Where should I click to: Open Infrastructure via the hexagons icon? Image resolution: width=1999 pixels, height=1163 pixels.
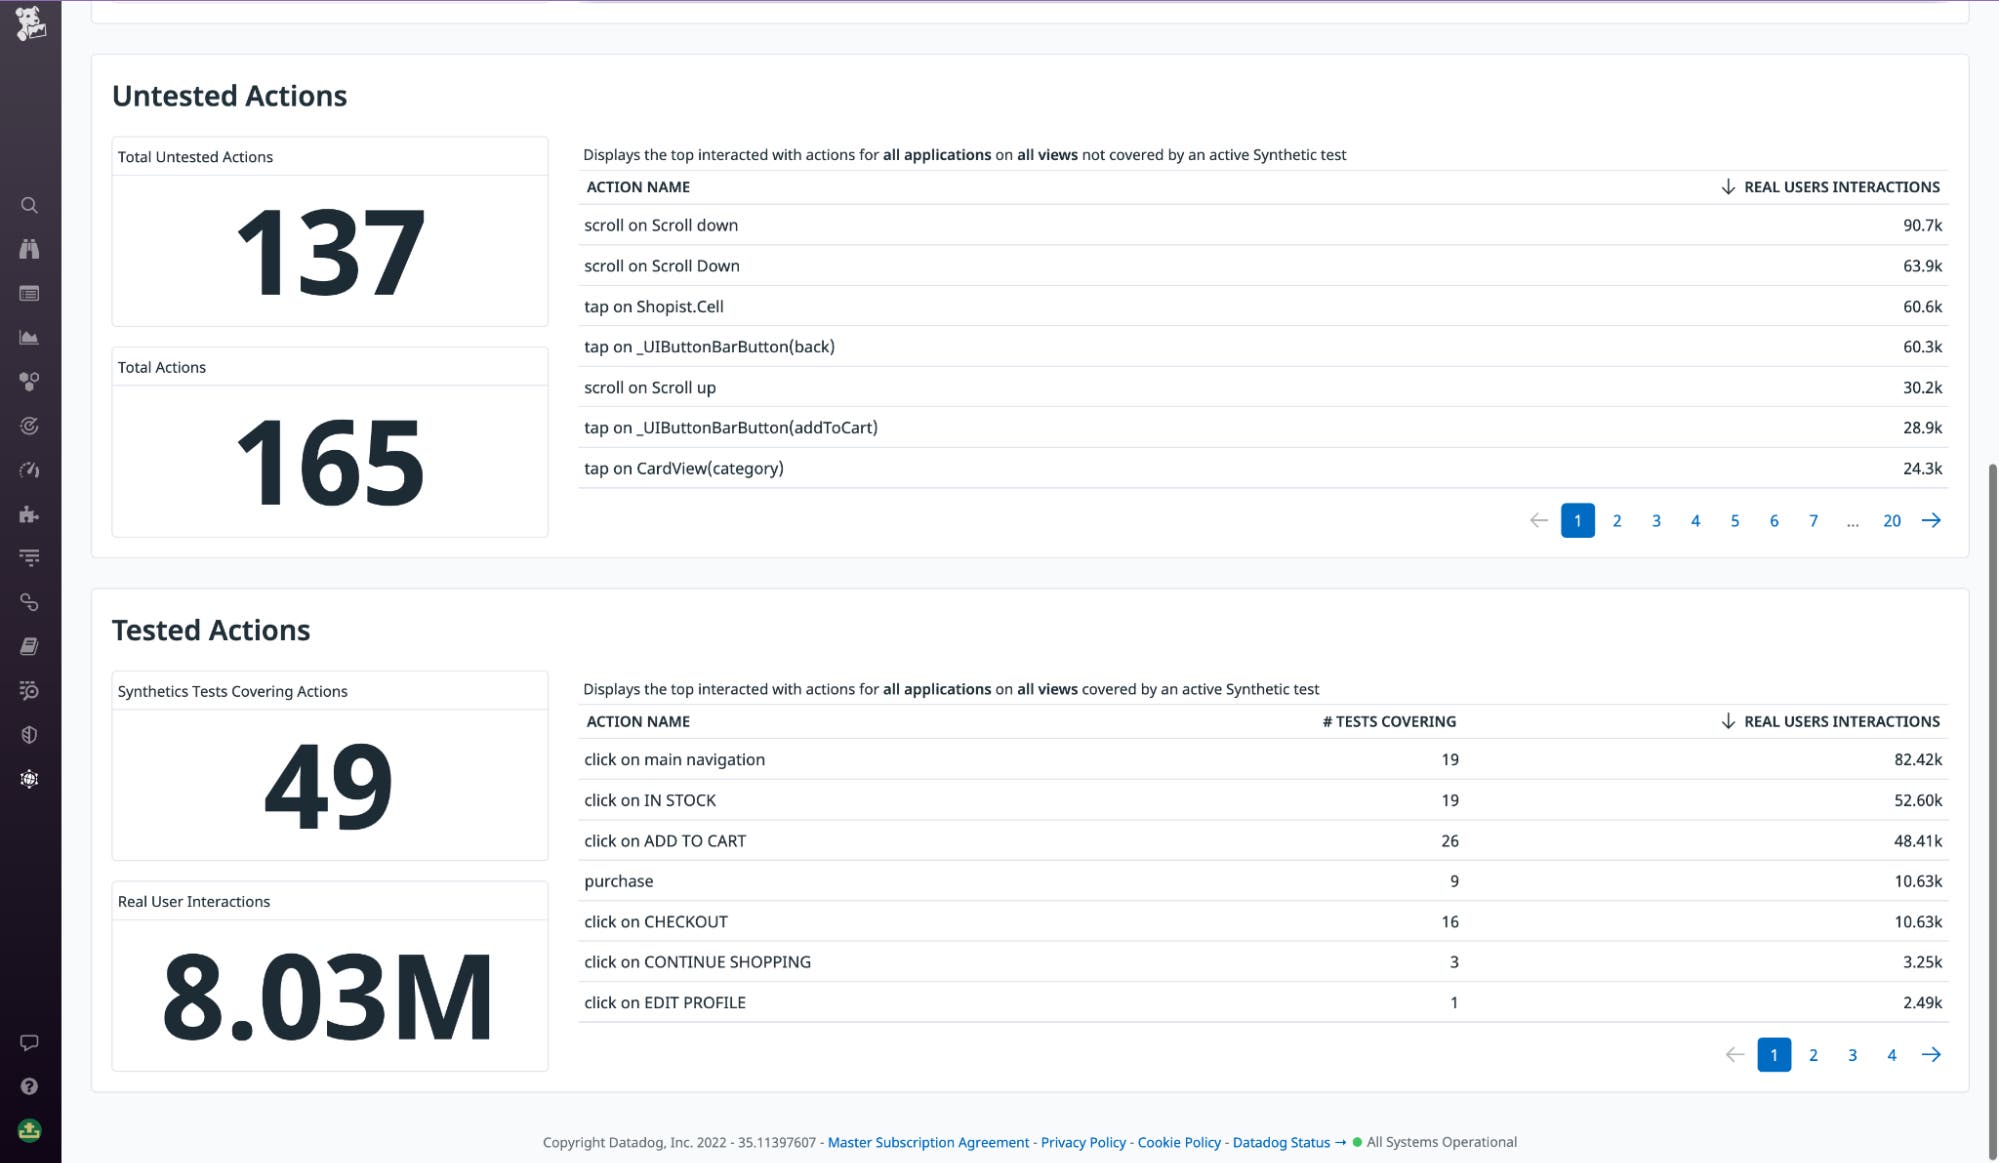29,379
